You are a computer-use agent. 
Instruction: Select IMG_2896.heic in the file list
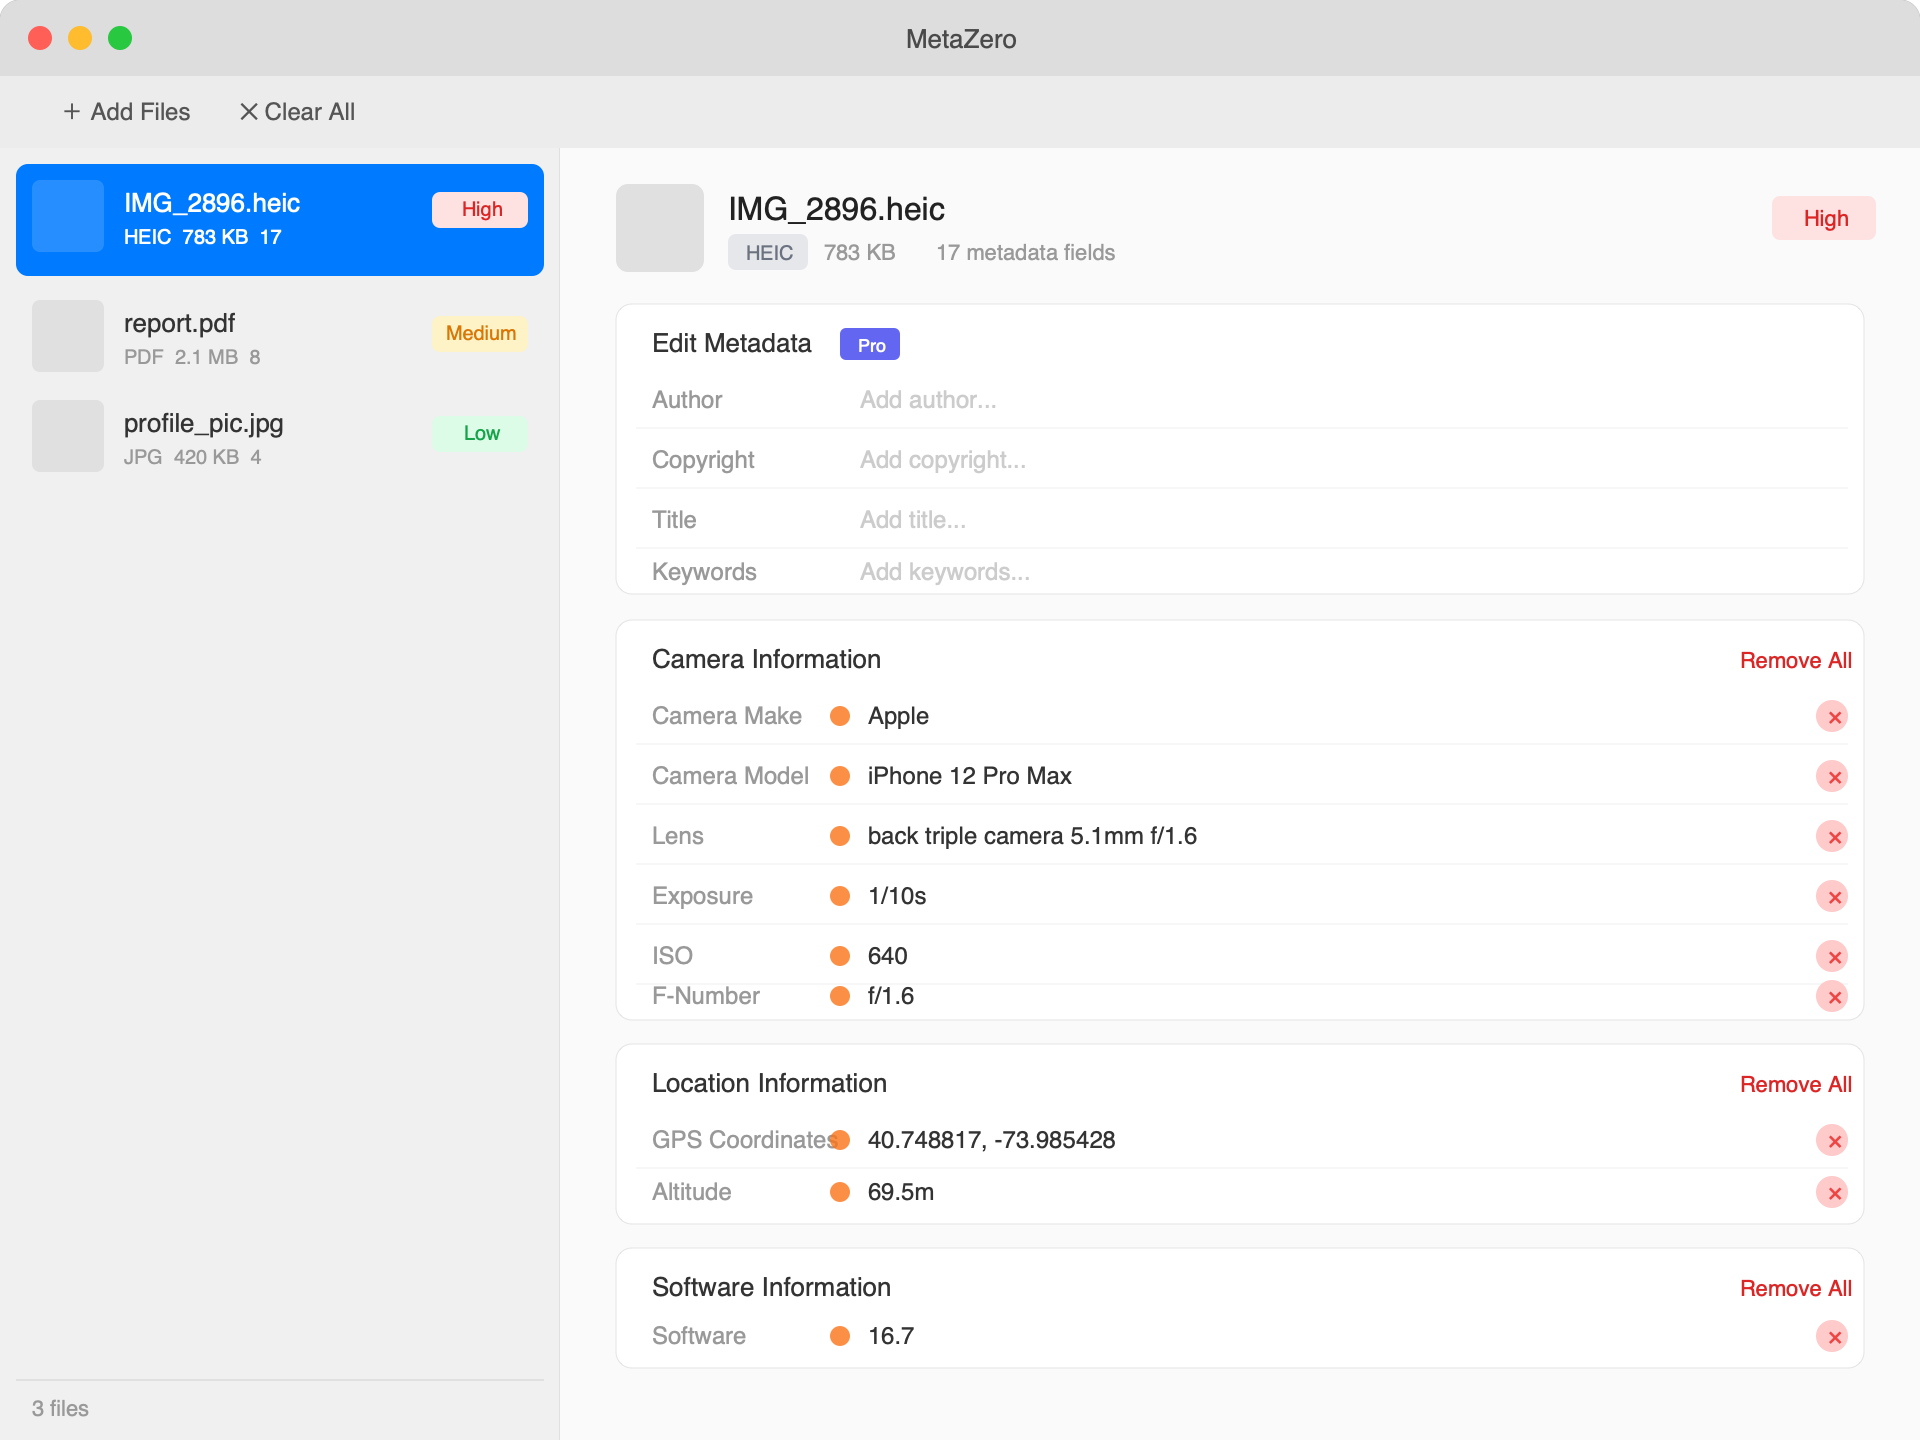tap(280, 220)
